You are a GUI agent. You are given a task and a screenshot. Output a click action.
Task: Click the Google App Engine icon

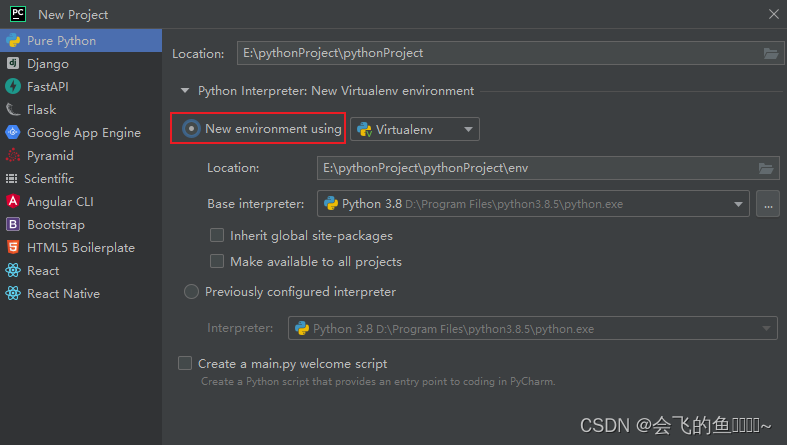(13, 132)
